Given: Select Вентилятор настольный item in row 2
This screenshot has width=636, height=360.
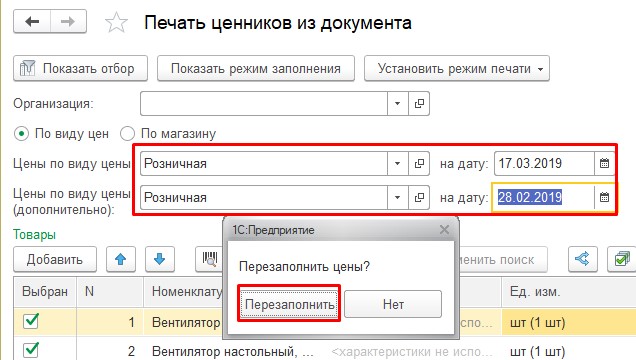Looking at the screenshot, I should [x=232, y=351].
